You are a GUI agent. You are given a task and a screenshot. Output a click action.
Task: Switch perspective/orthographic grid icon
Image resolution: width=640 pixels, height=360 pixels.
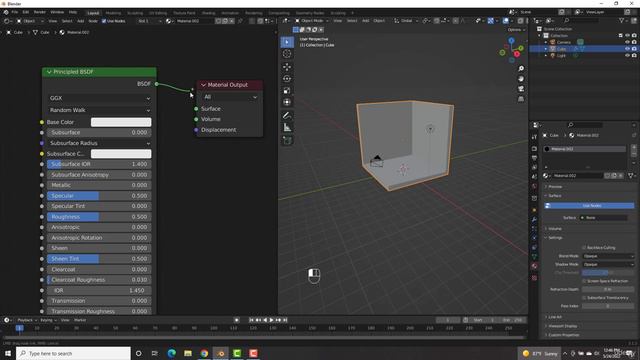521,99
